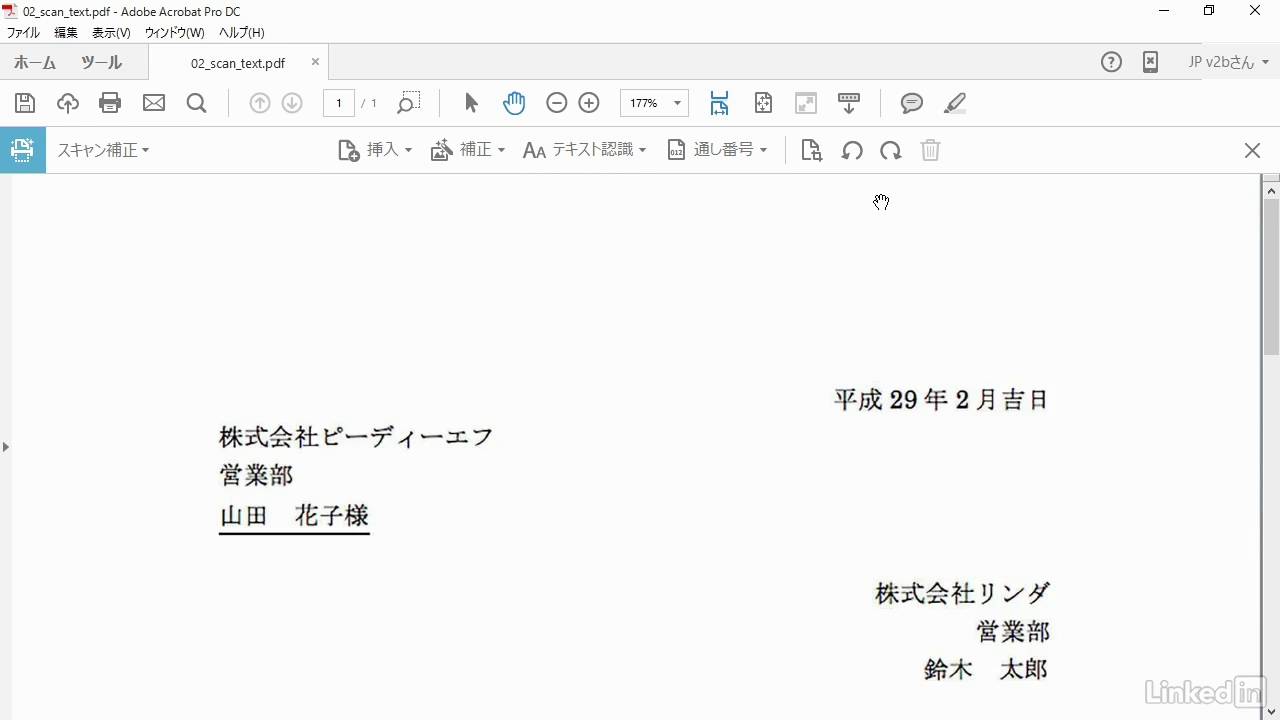Switch to the ツール tab
This screenshot has width=1280, height=720.
[x=101, y=62]
